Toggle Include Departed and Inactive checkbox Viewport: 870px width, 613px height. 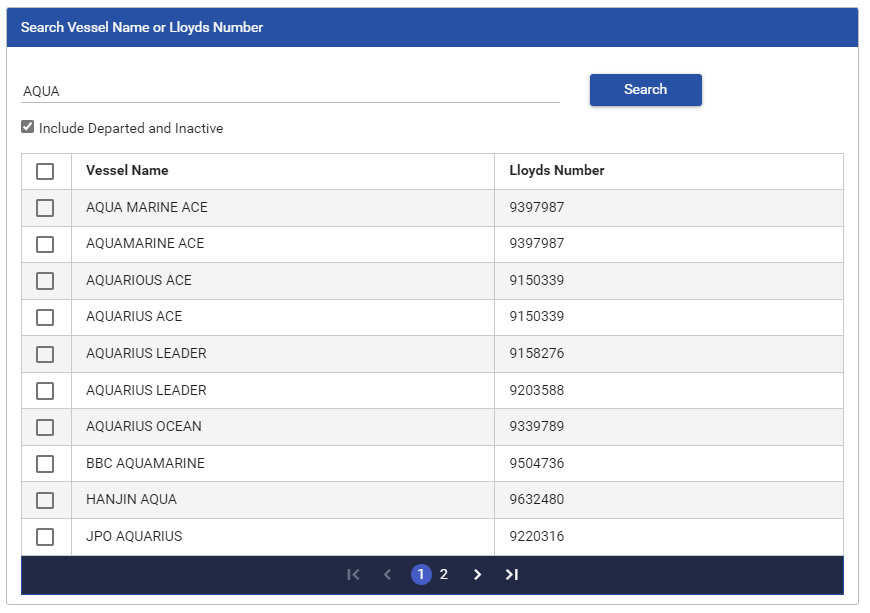[x=28, y=128]
